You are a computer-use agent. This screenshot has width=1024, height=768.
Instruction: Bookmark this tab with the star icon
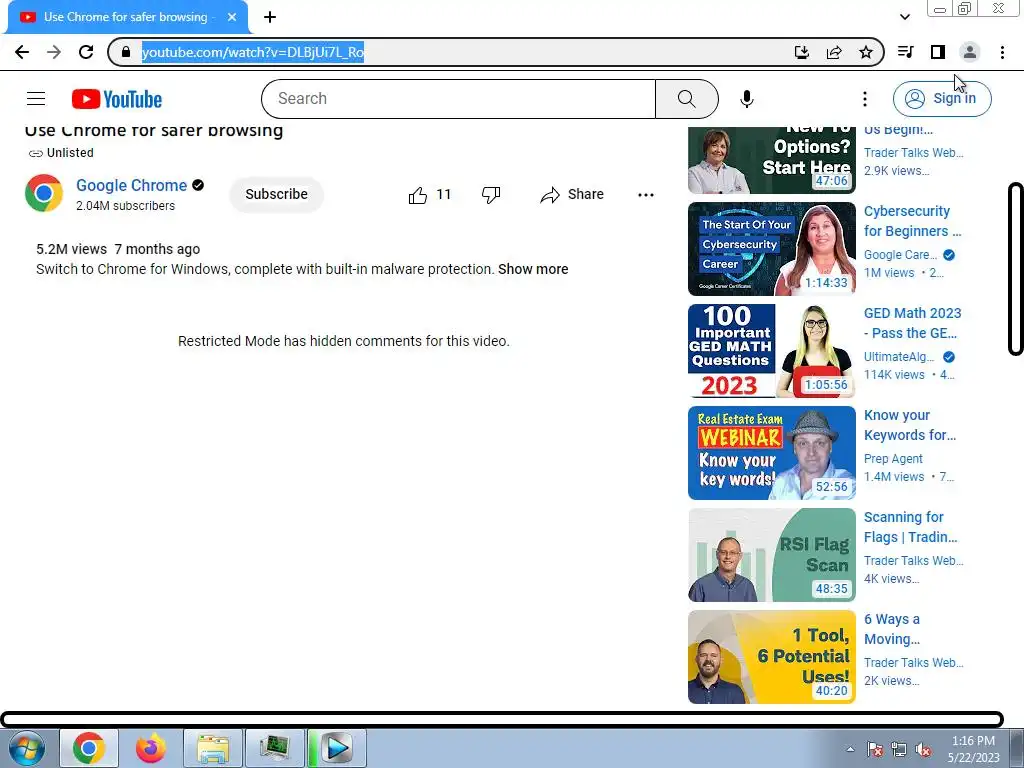[x=866, y=52]
